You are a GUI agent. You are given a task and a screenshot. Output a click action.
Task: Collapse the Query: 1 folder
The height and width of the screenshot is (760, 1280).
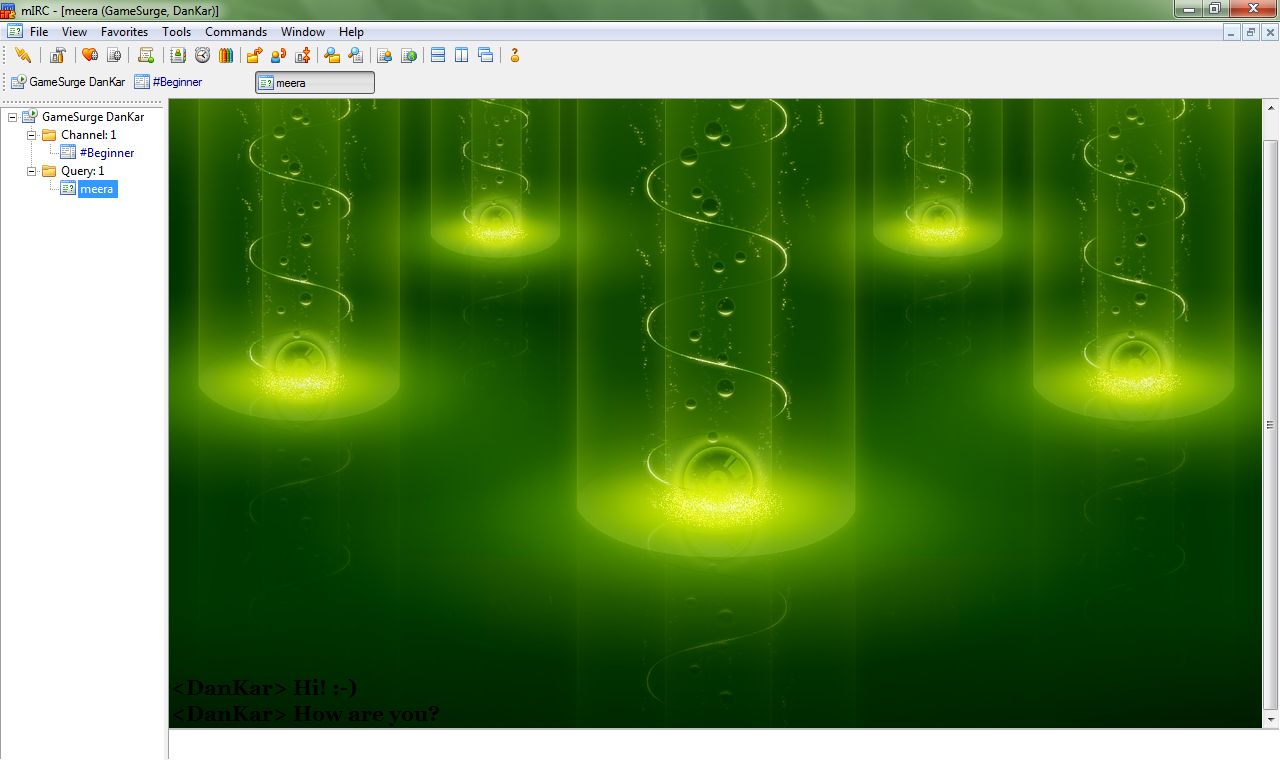point(31,171)
